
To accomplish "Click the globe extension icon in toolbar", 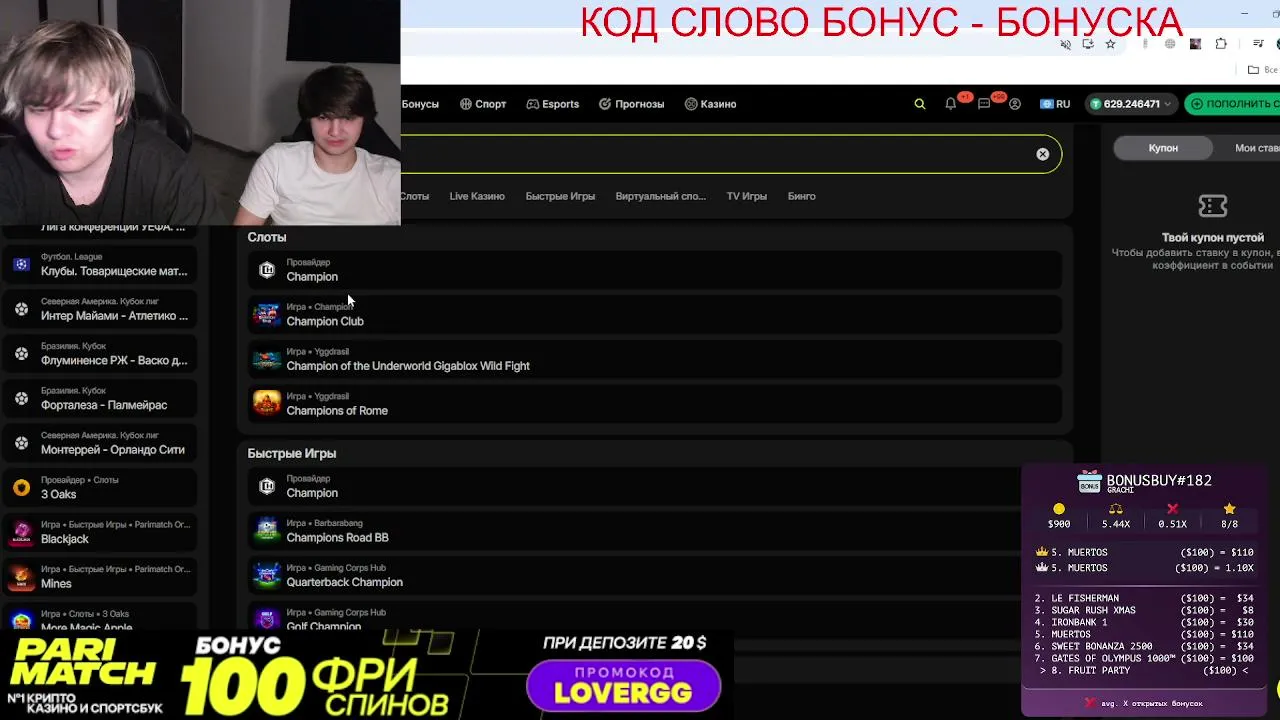I will pos(1170,44).
